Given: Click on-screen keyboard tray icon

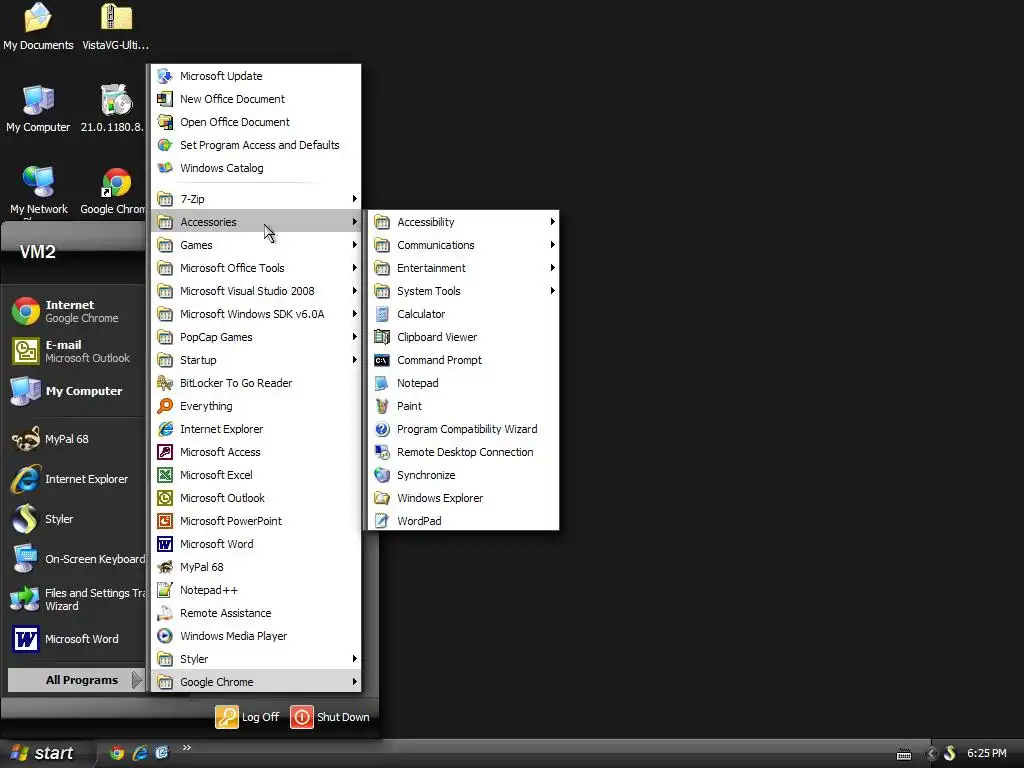Looking at the screenshot, I should pos(904,754).
